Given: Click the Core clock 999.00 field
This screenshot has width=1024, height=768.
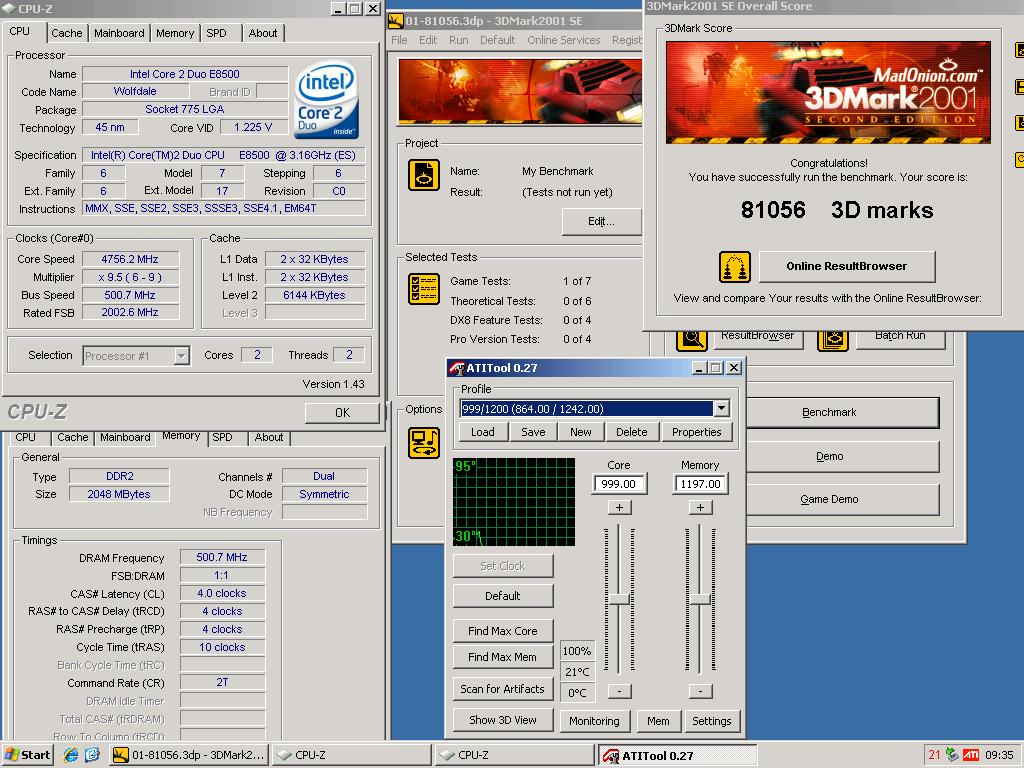Looking at the screenshot, I should click(618, 484).
